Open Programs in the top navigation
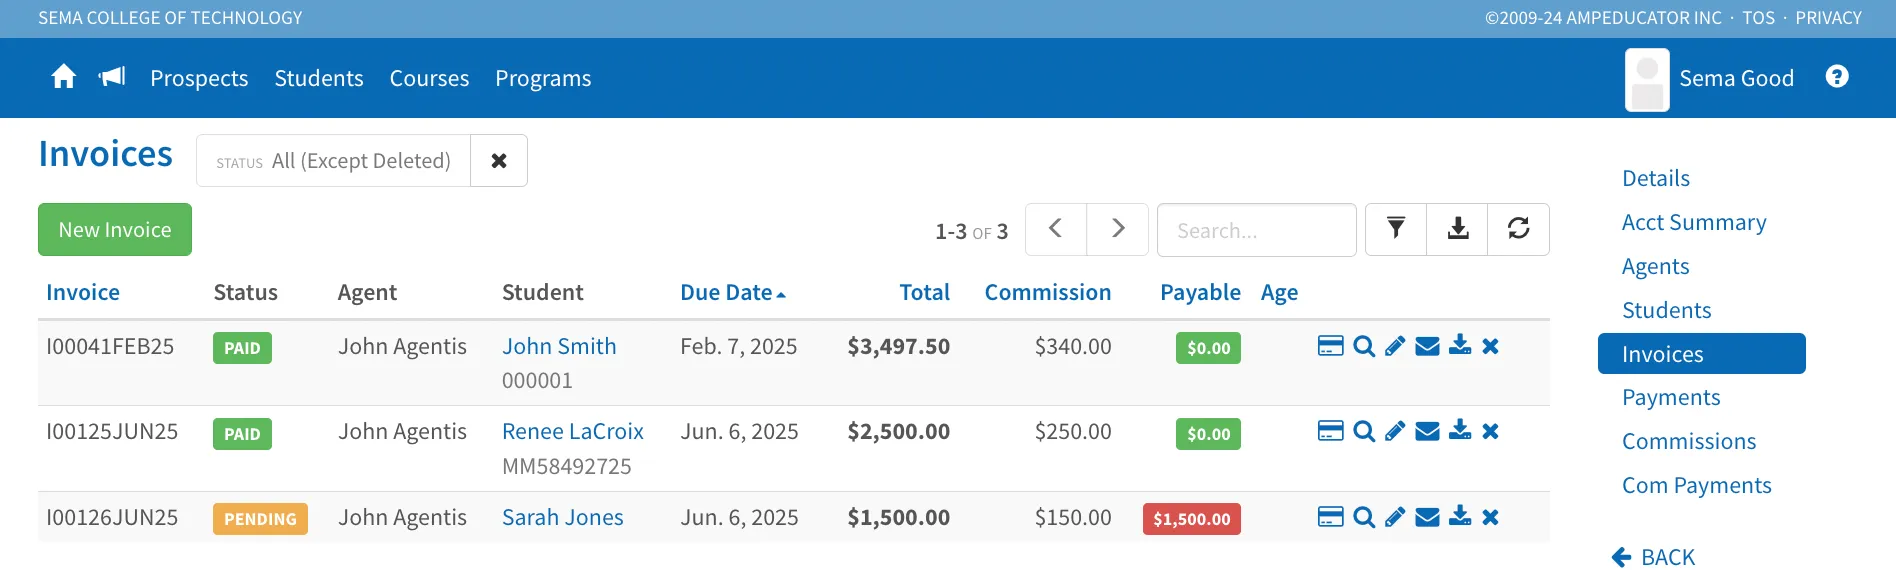The width and height of the screenshot is (1896, 570). coord(543,78)
